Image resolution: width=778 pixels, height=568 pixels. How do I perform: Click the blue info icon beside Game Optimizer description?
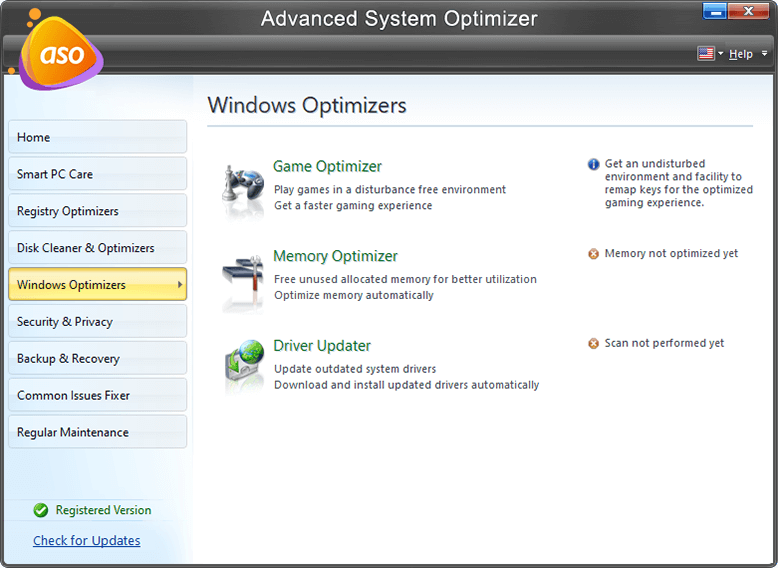(593, 164)
